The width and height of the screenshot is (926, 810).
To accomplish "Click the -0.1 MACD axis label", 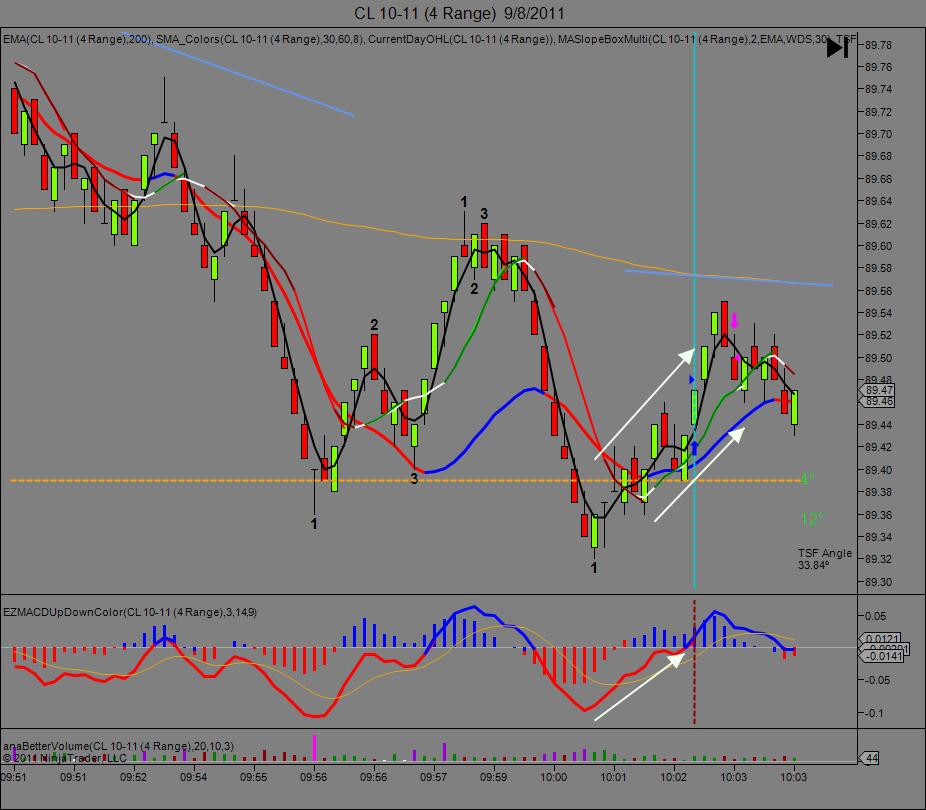I will tap(875, 713).
